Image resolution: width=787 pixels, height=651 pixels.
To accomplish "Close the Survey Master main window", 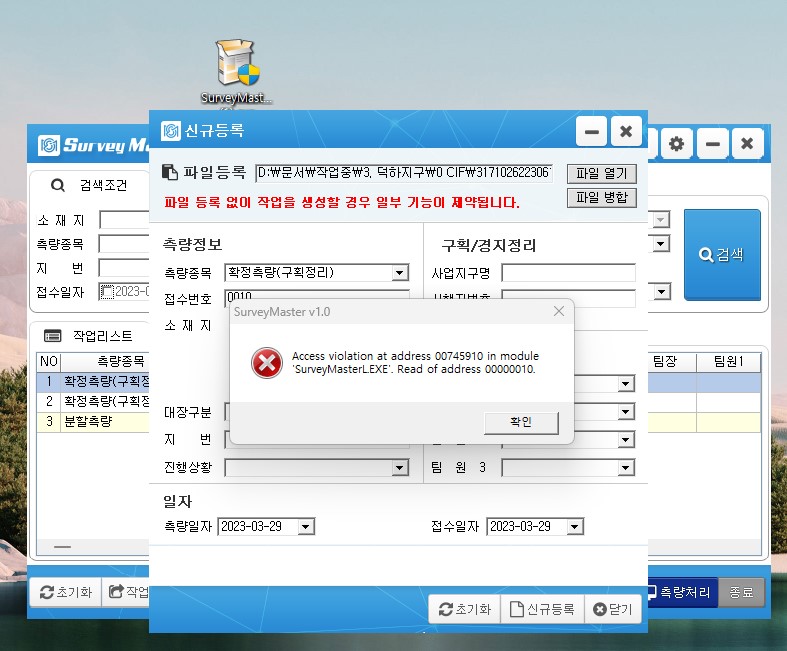I will click(x=747, y=144).
